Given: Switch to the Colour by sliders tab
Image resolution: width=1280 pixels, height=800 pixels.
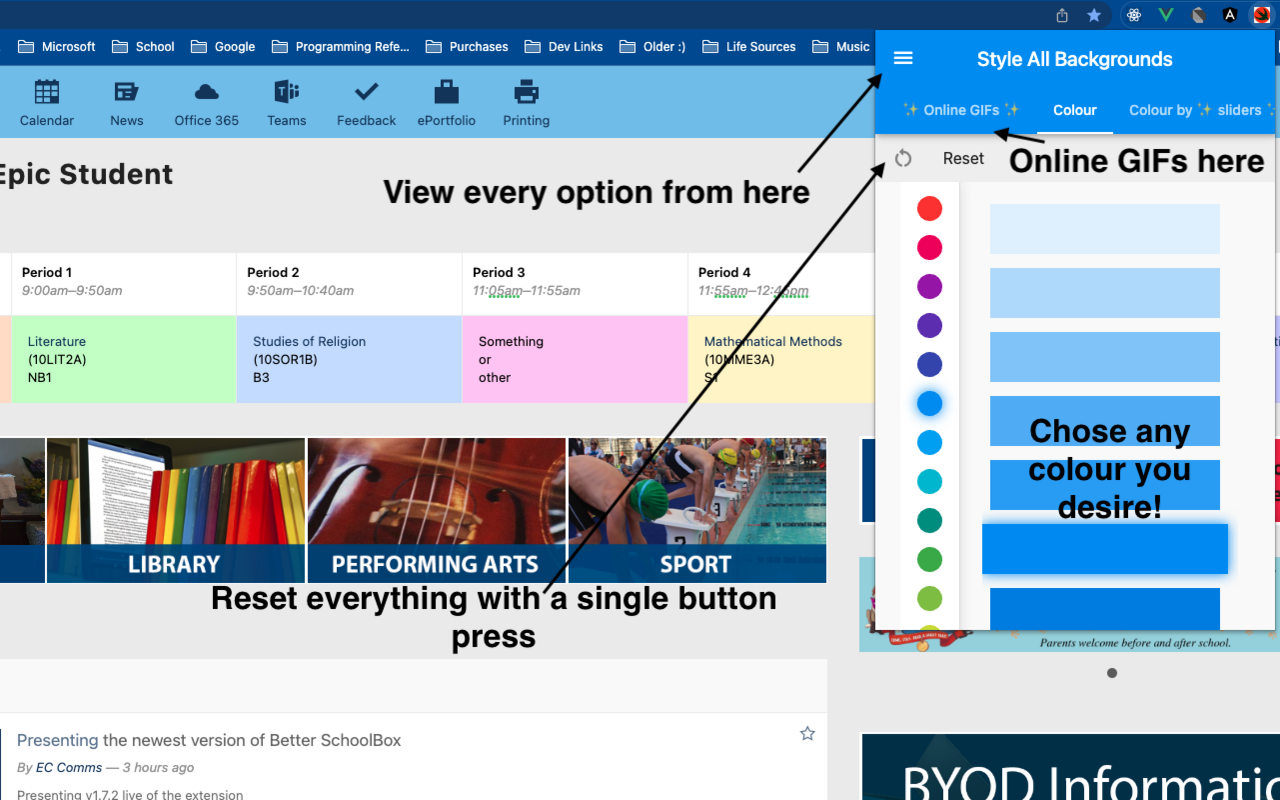Looking at the screenshot, I should (1200, 110).
